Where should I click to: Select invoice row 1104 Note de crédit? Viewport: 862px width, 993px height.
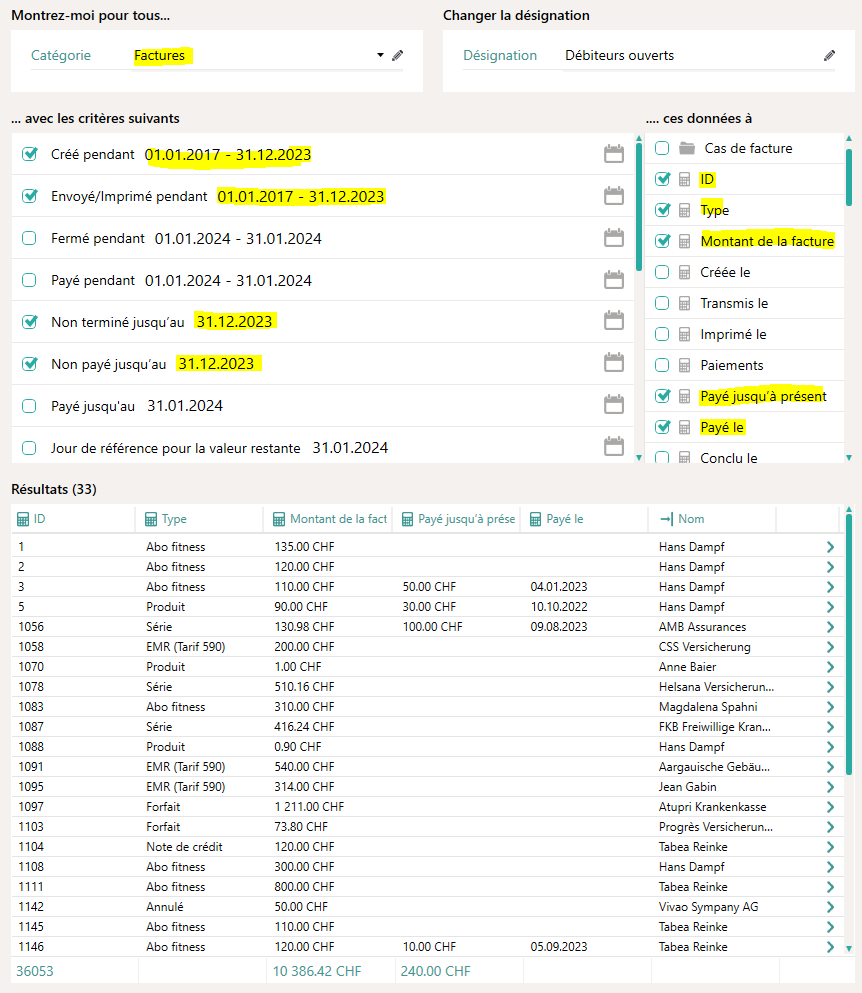click(x=400, y=847)
